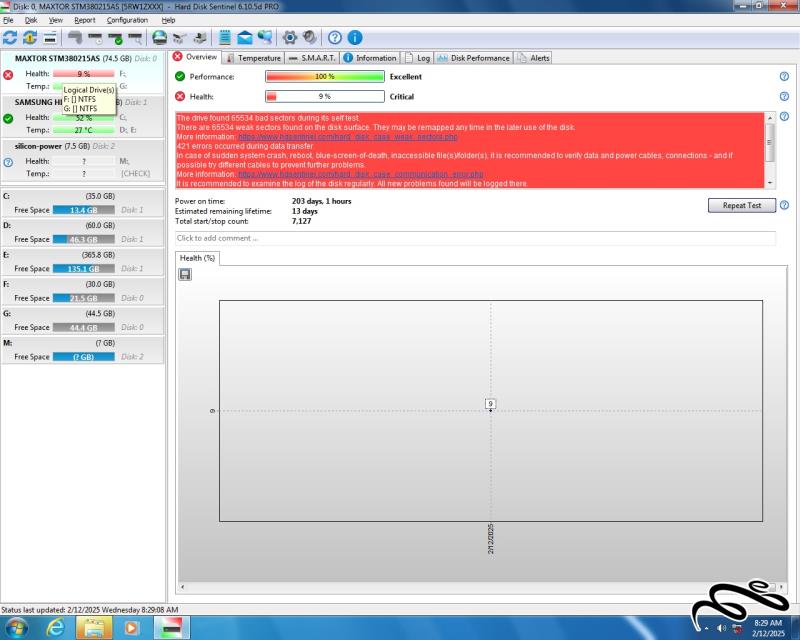Open the Help menu
This screenshot has width=800, height=640.
click(168, 20)
